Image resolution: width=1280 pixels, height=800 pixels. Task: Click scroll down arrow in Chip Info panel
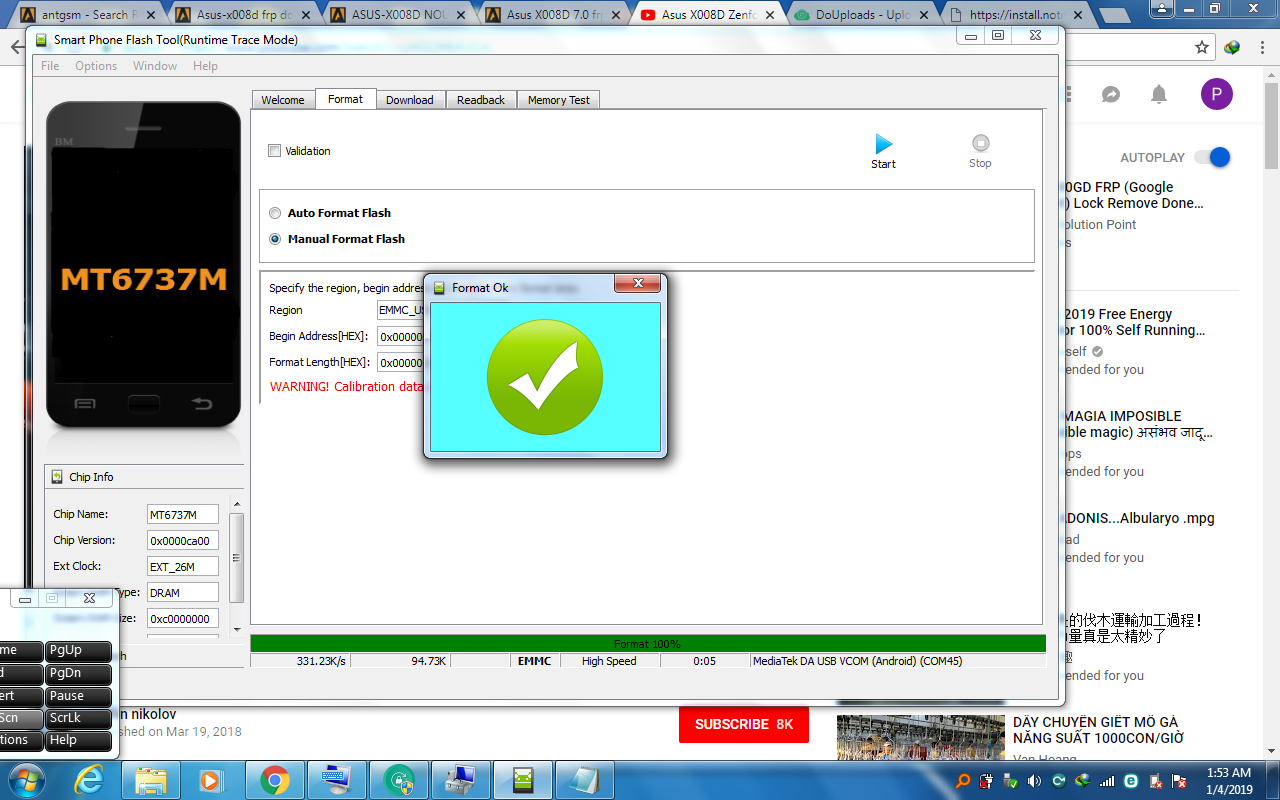click(237, 630)
